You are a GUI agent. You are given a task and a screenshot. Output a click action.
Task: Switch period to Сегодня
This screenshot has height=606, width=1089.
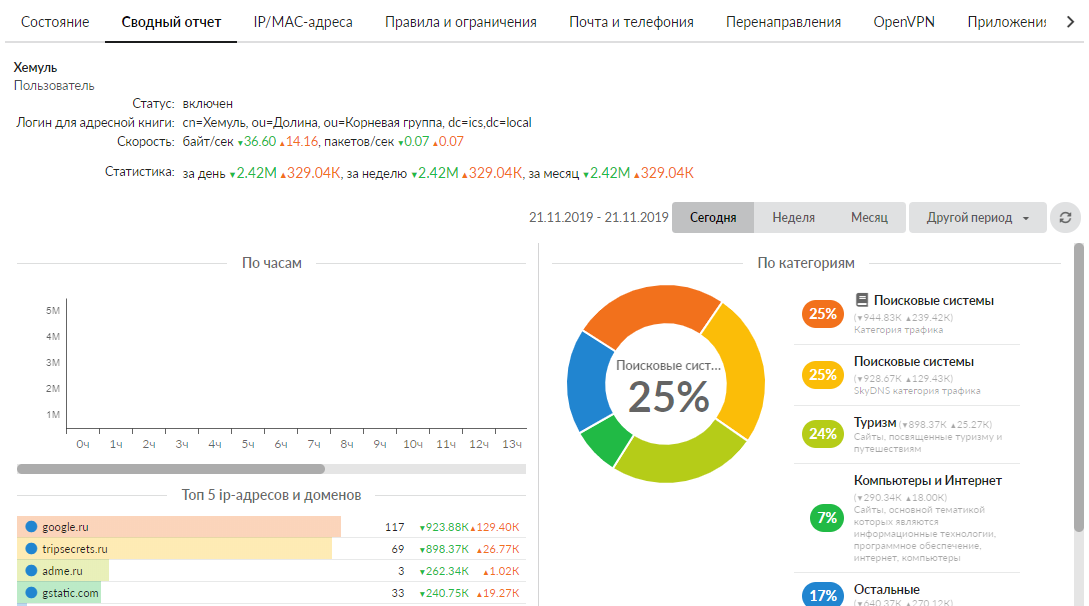(712, 218)
